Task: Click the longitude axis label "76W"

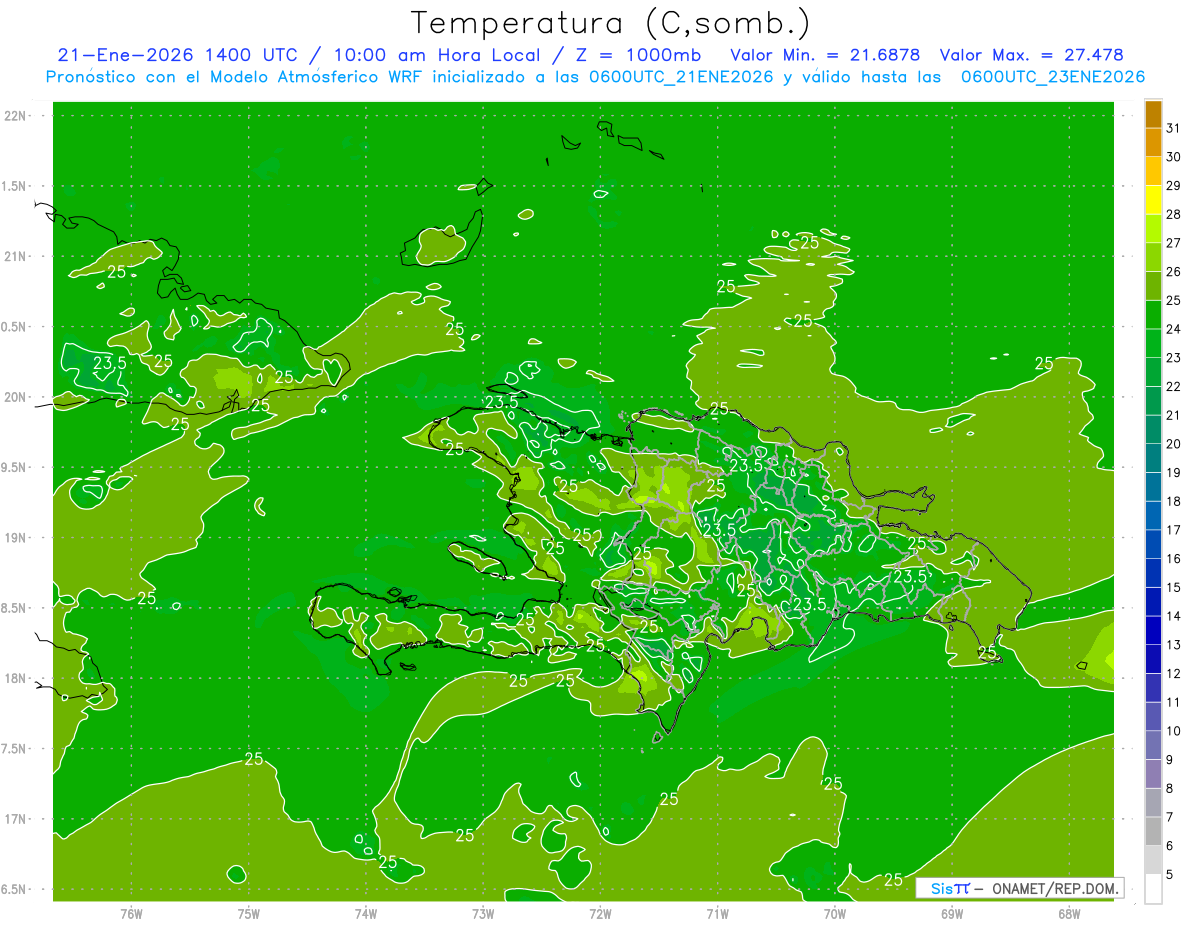Action: click(x=131, y=913)
